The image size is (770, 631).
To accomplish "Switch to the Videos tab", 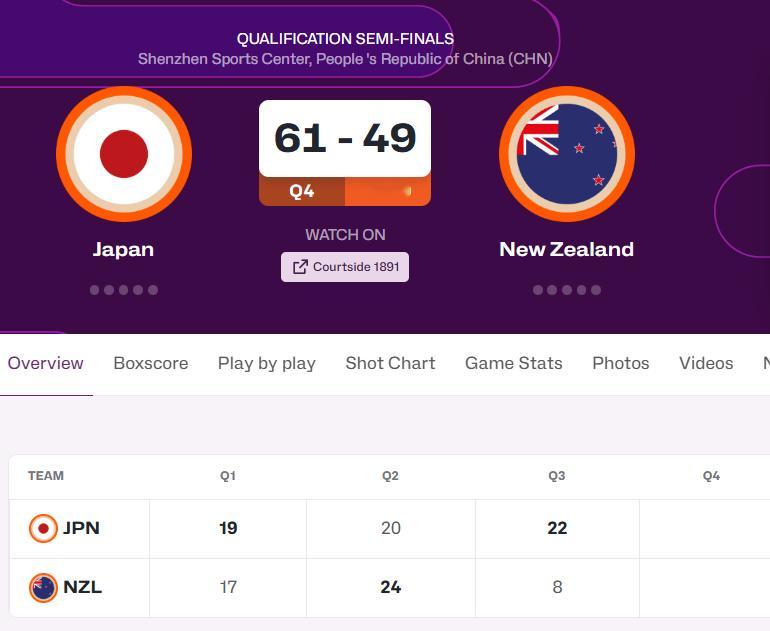I will click(x=706, y=363).
